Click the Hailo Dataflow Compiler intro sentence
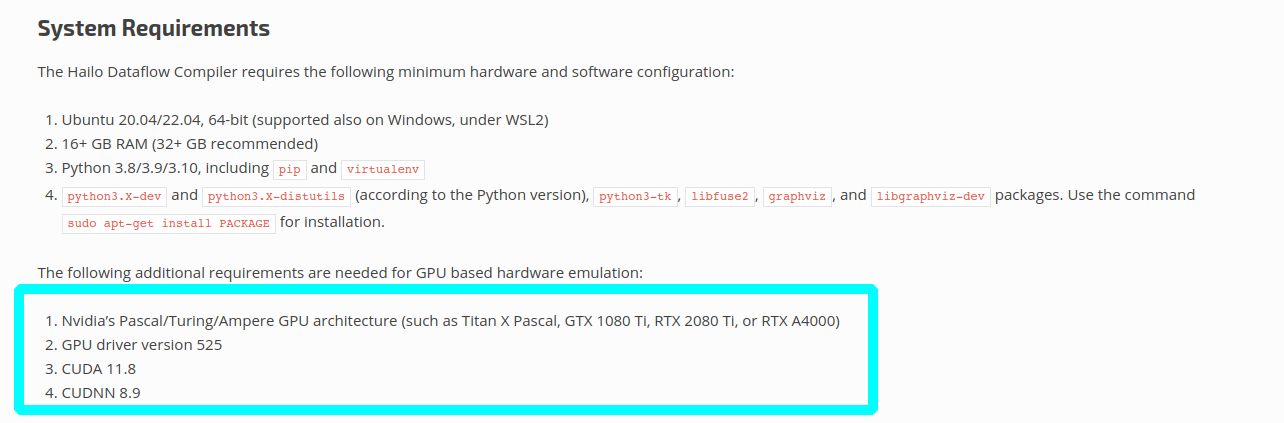Image resolution: width=1284 pixels, height=423 pixels. coord(385,72)
